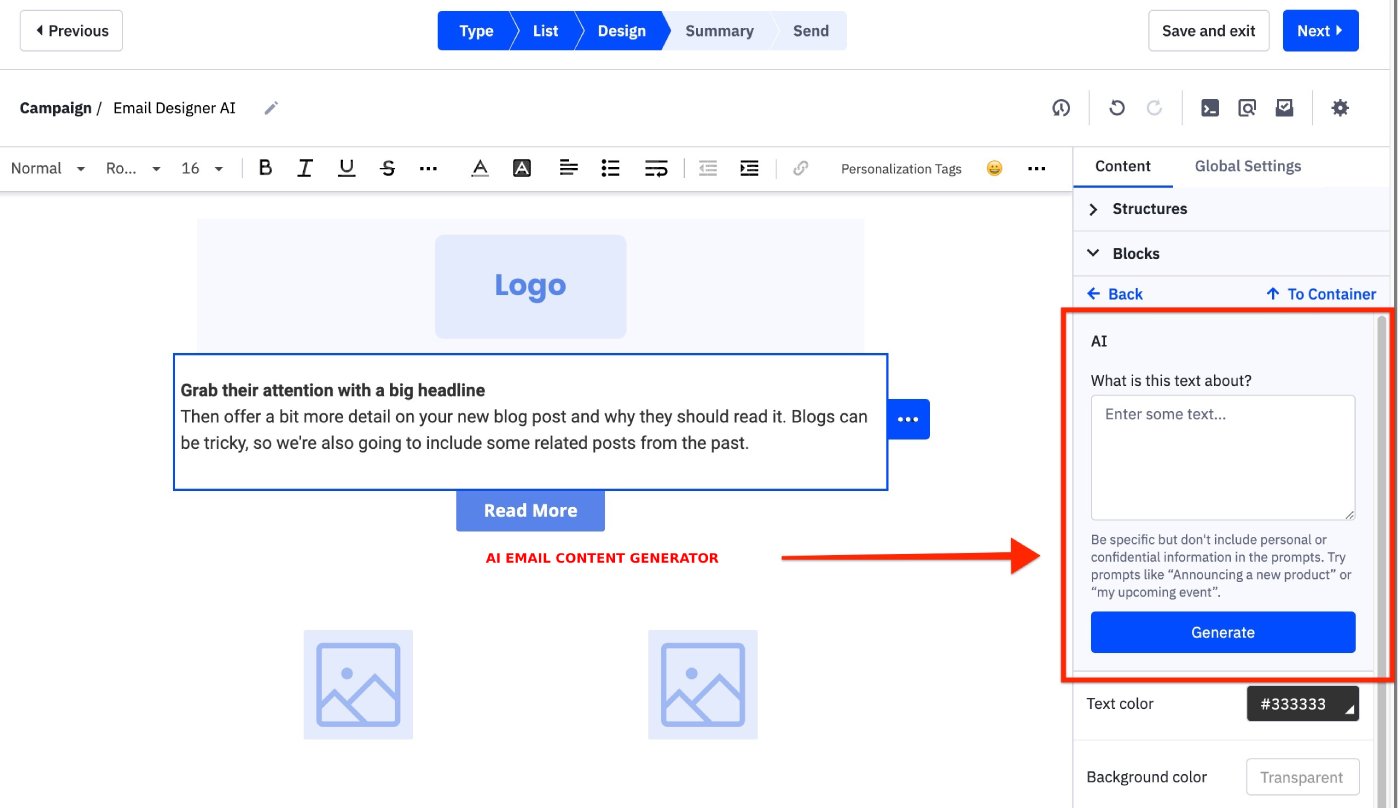Apply italic formatting to the headline text
This screenshot has width=1400, height=808.
pos(305,168)
